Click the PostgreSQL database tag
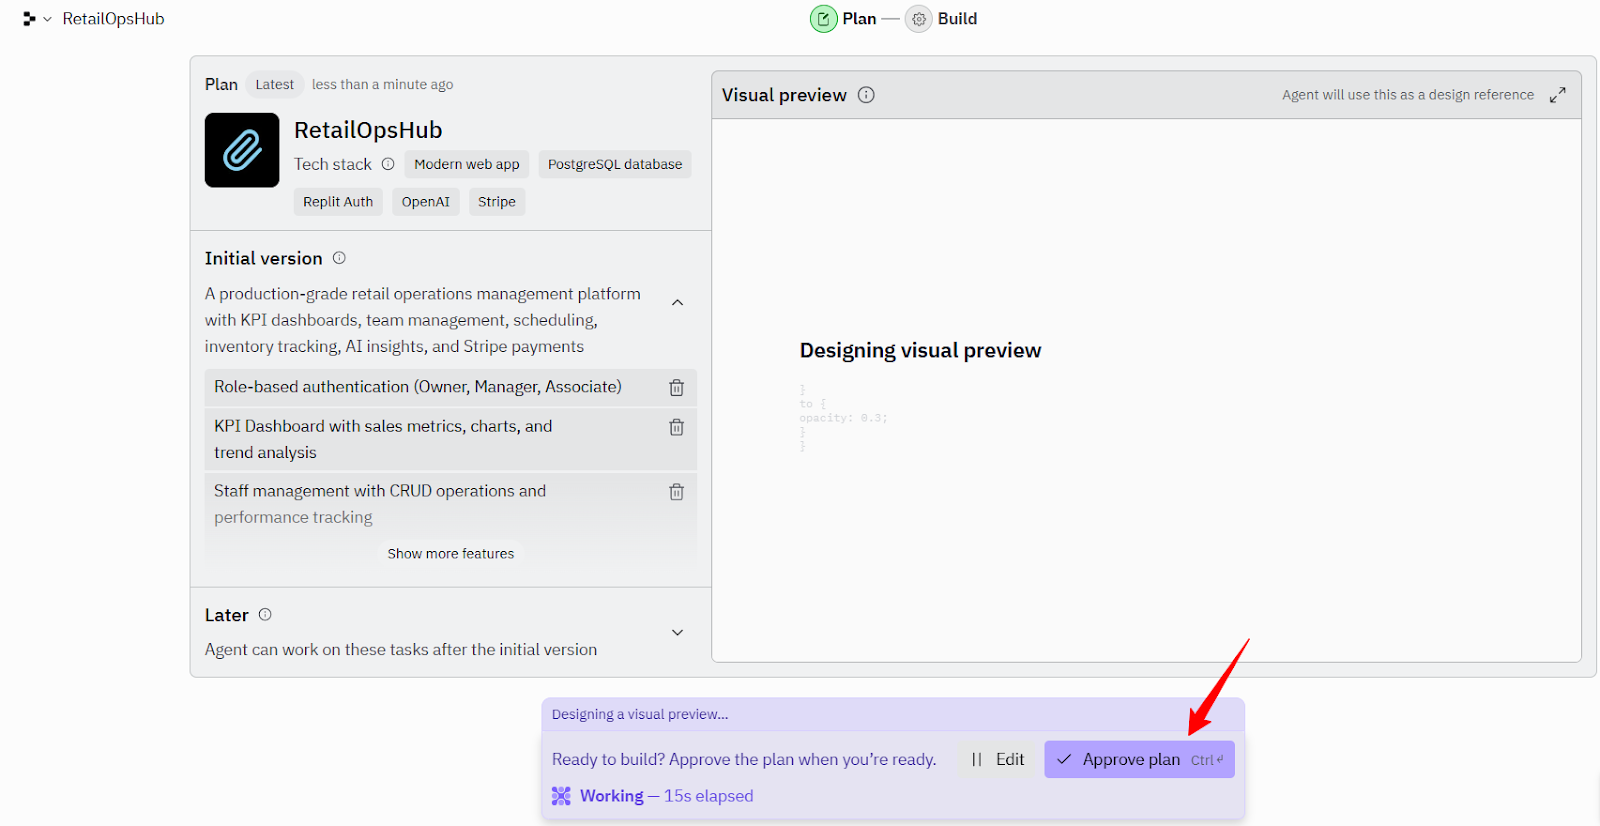 tap(615, 164)
